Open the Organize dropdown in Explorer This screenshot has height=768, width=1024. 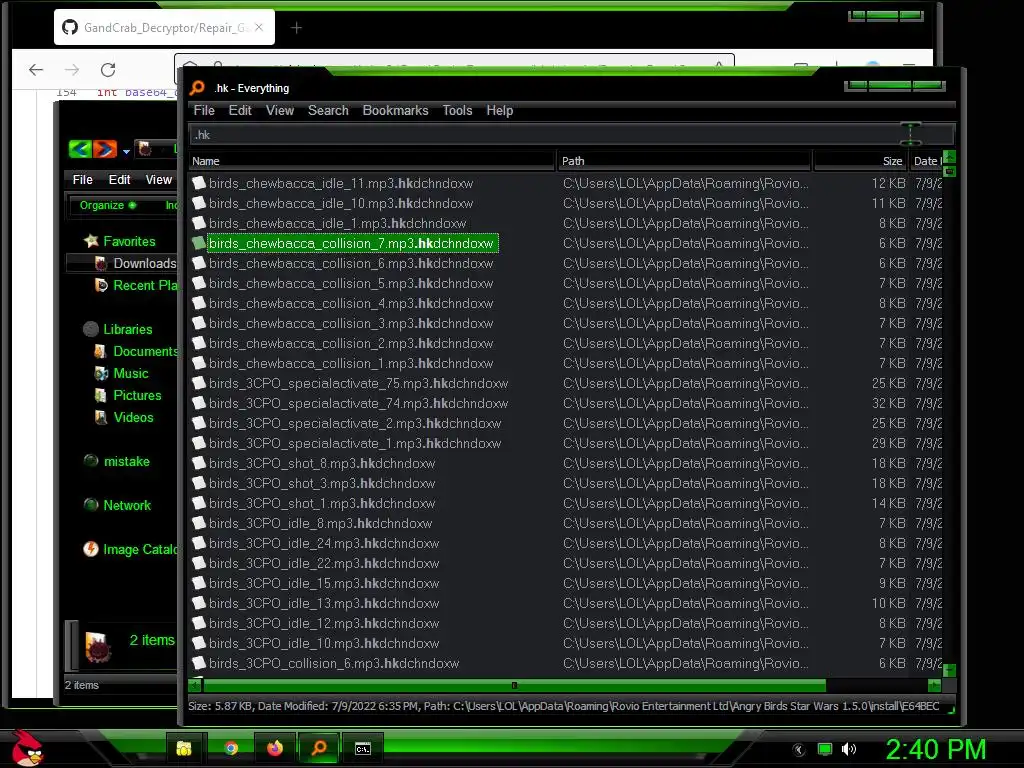tap(108, 205)
